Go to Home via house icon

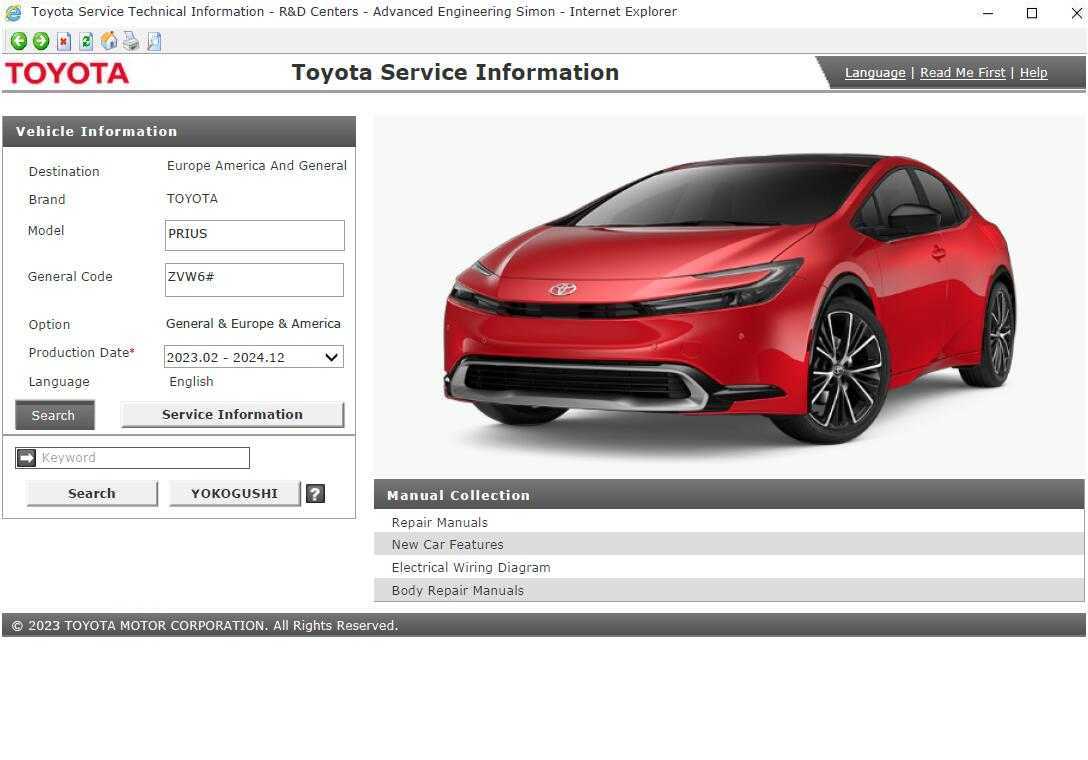[x=109, y=42]
